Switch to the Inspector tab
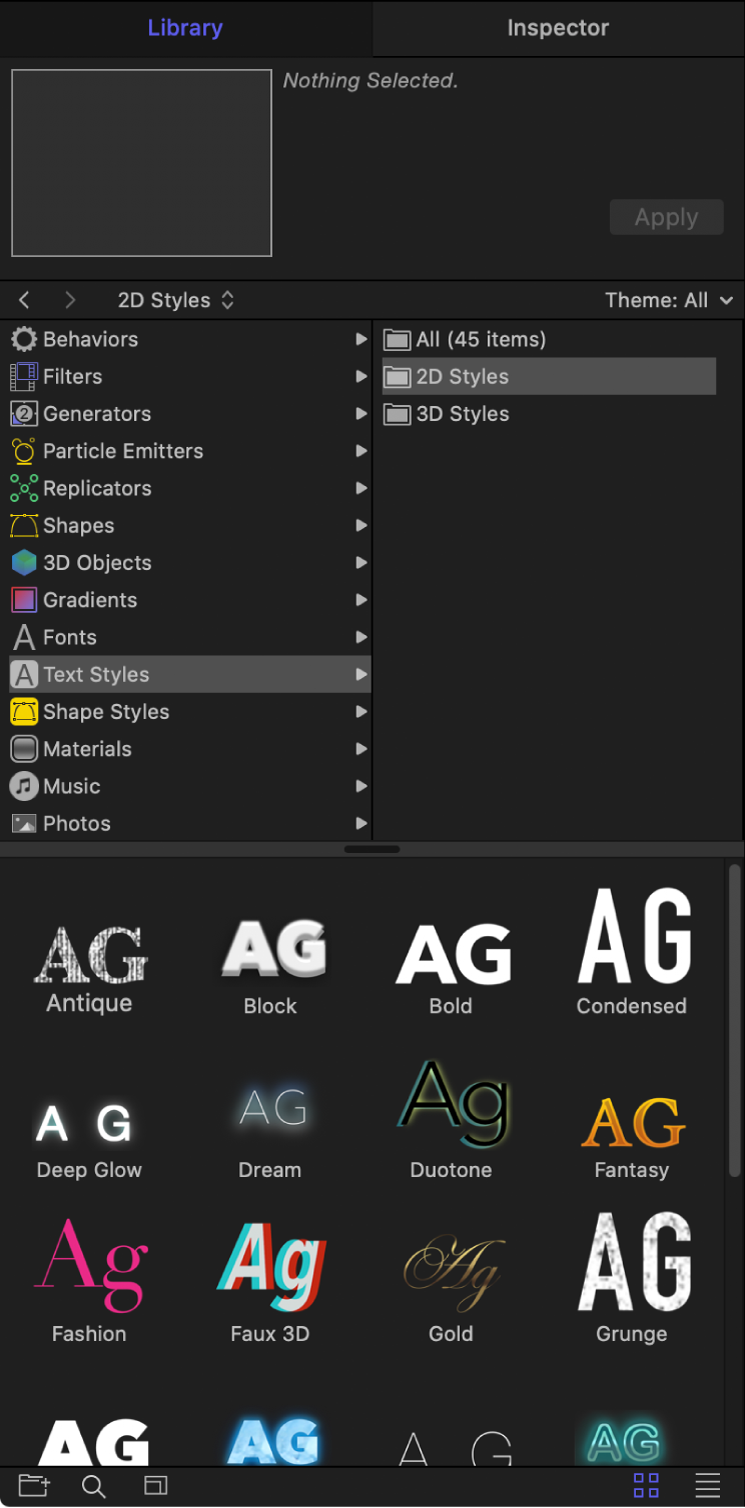This screenshot has height=1508, width=745. click(x=557, y=27)
